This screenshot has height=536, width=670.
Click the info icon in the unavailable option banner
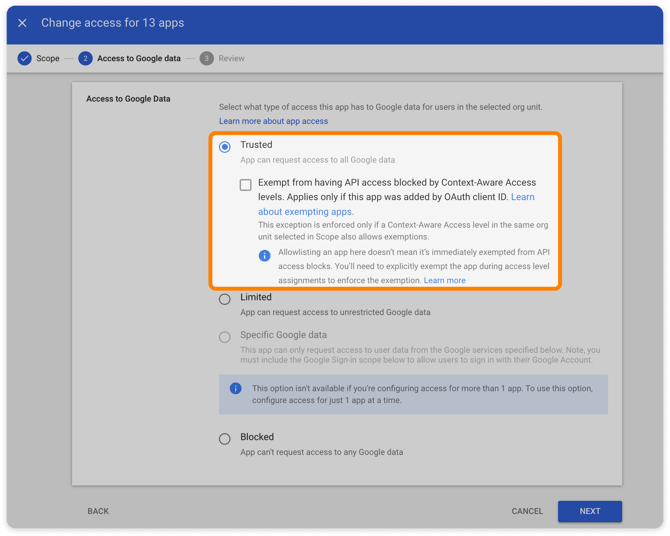[235, 388]
